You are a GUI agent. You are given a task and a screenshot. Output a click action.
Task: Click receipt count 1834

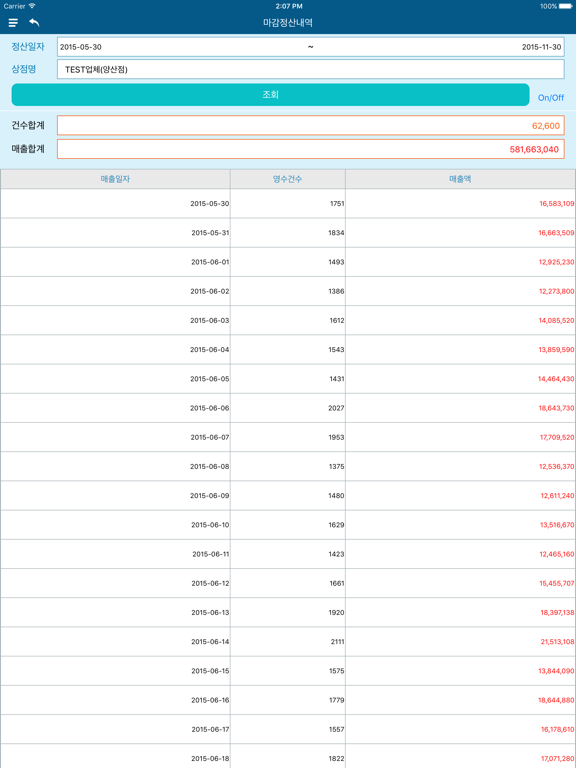[x=336, y=233]
